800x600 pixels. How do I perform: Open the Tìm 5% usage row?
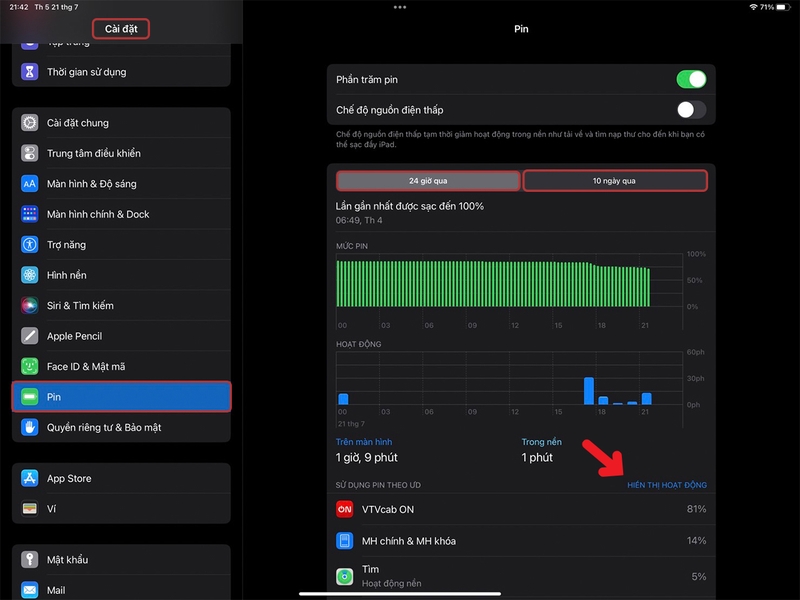tap(521, 577)
